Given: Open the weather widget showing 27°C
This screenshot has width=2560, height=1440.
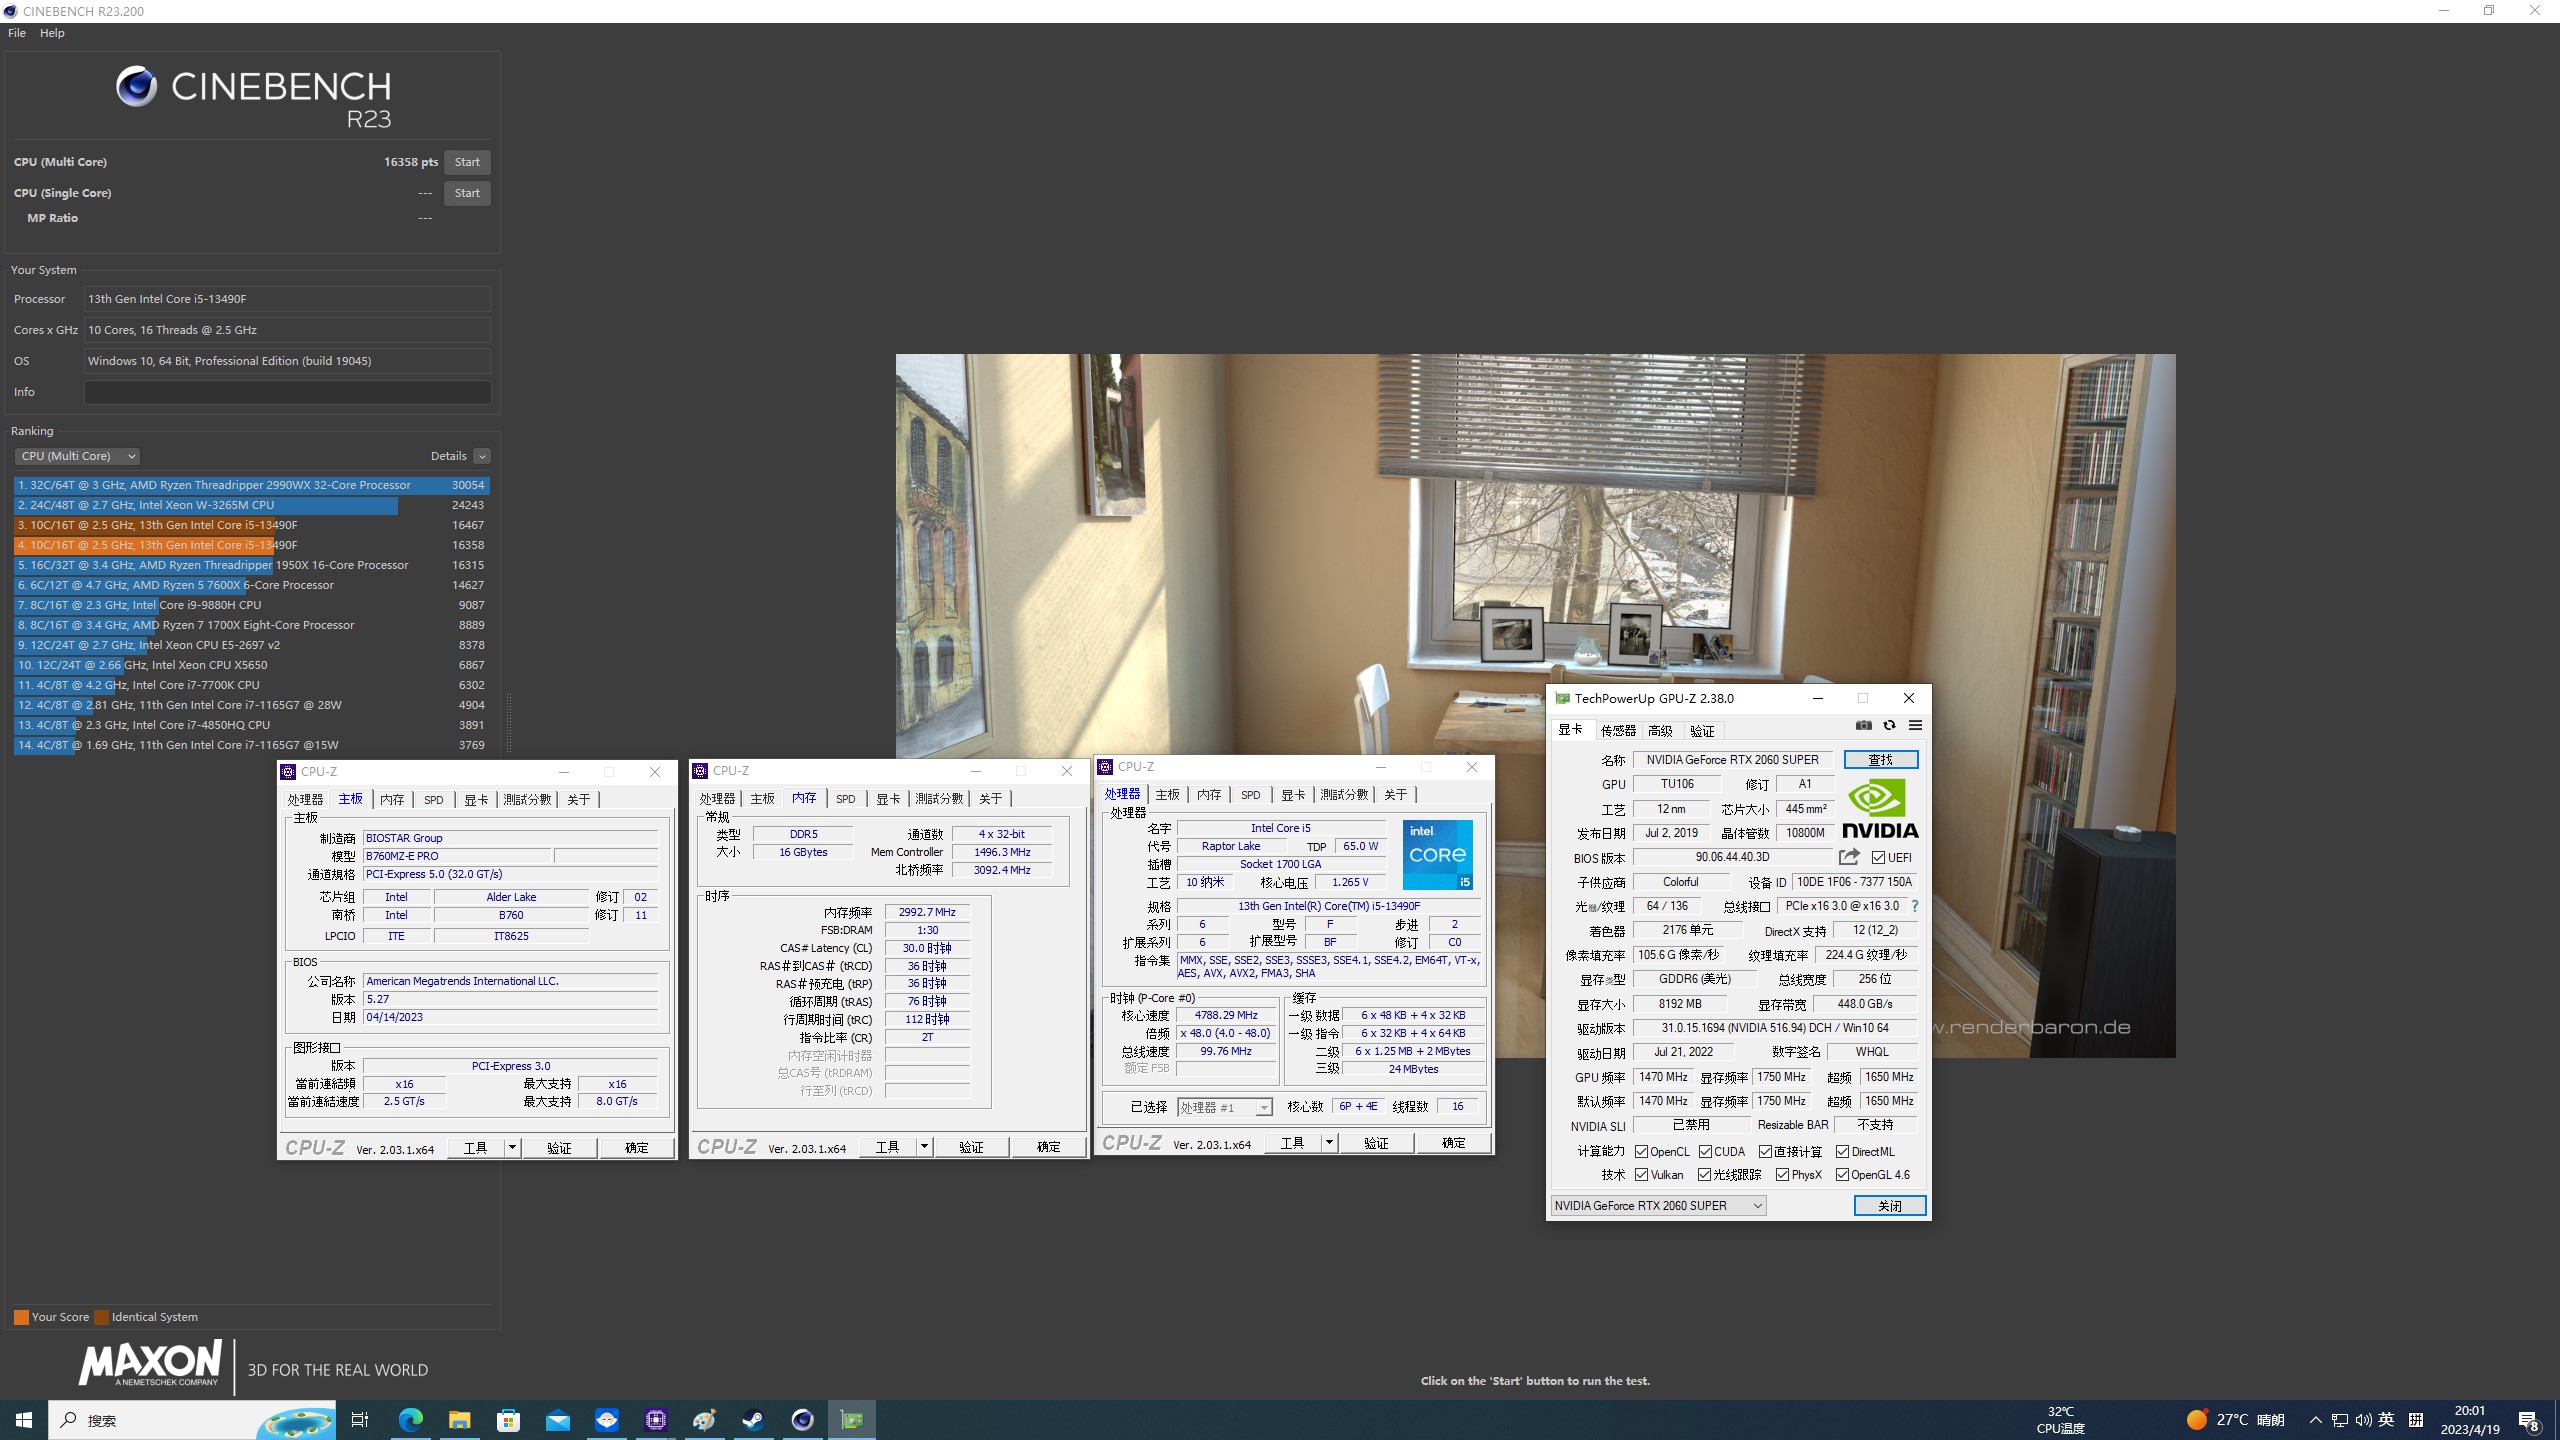Looking at the screenshot, I should point(2235,1420).
